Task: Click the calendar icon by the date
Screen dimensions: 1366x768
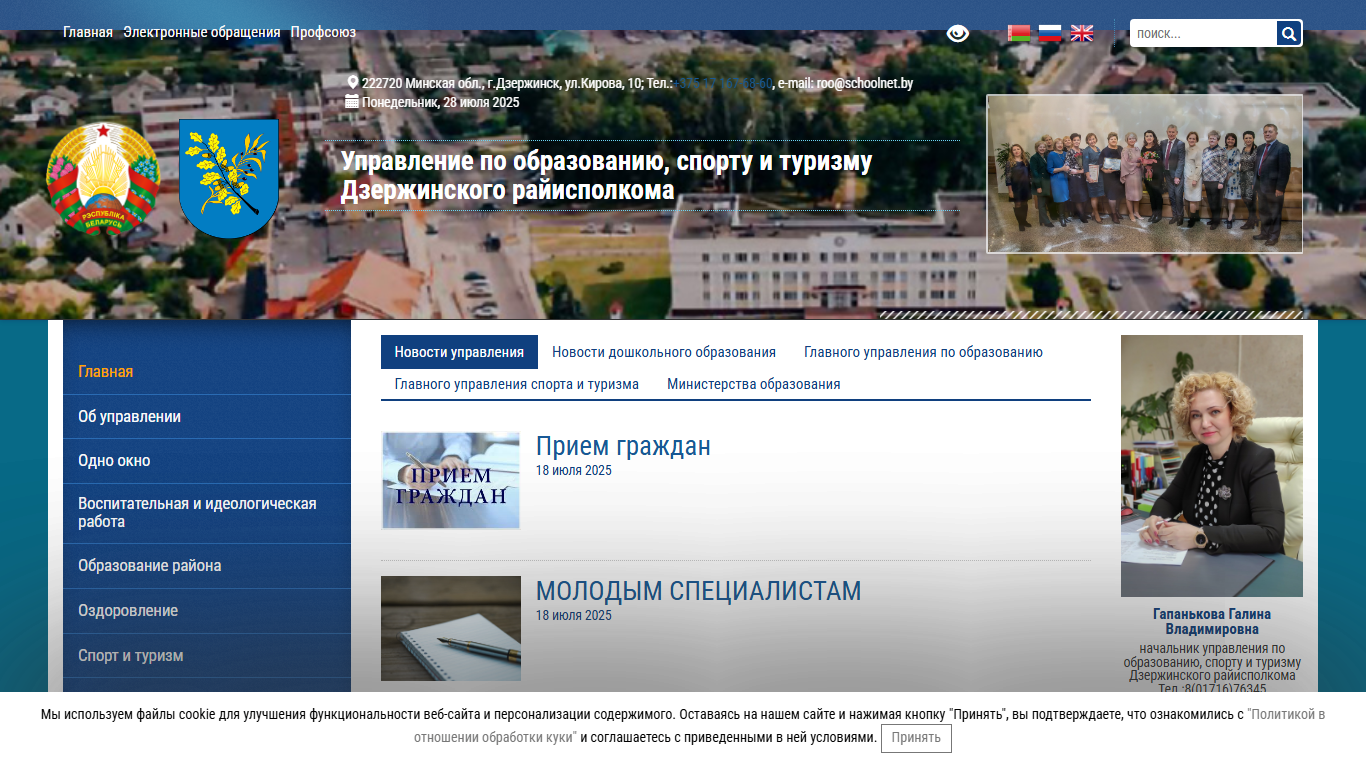Action: click(x=352, y=101)
